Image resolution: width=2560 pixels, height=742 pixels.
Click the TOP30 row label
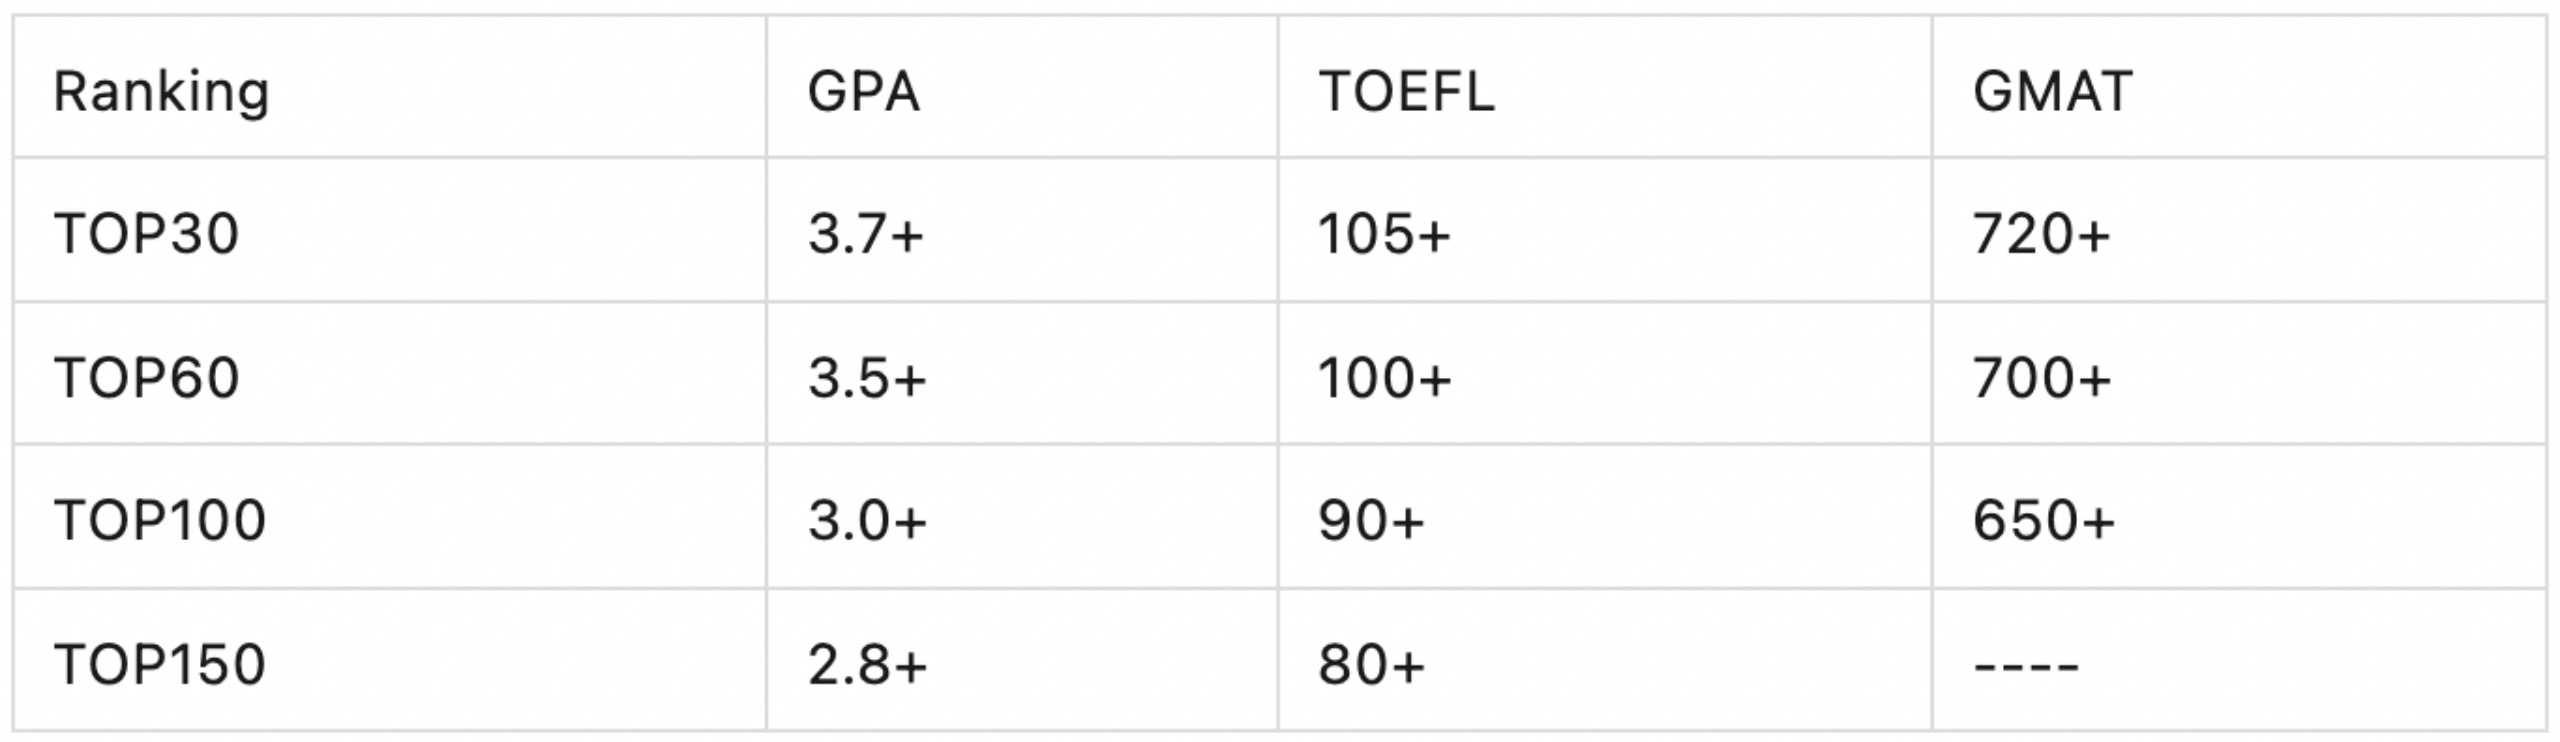(x=390, y=230)
